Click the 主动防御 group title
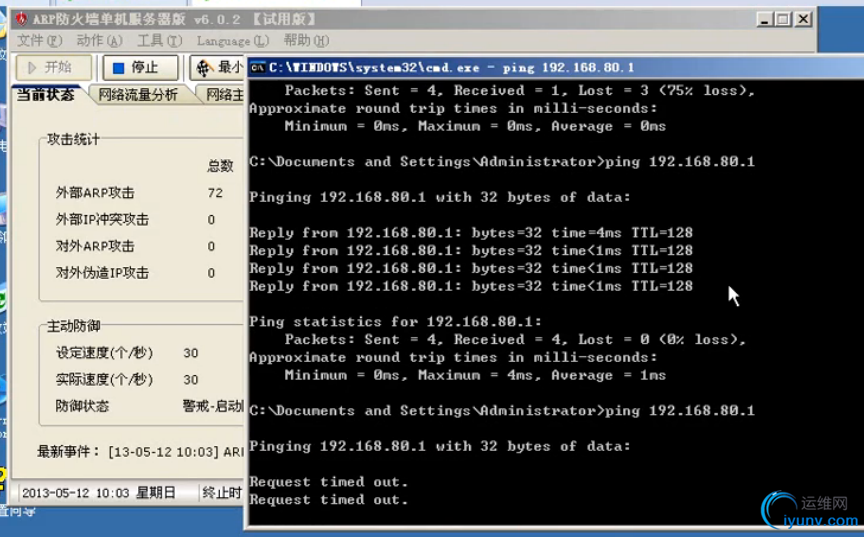The height and width of the screenshot is (537, 864). [x=73, y=326]
